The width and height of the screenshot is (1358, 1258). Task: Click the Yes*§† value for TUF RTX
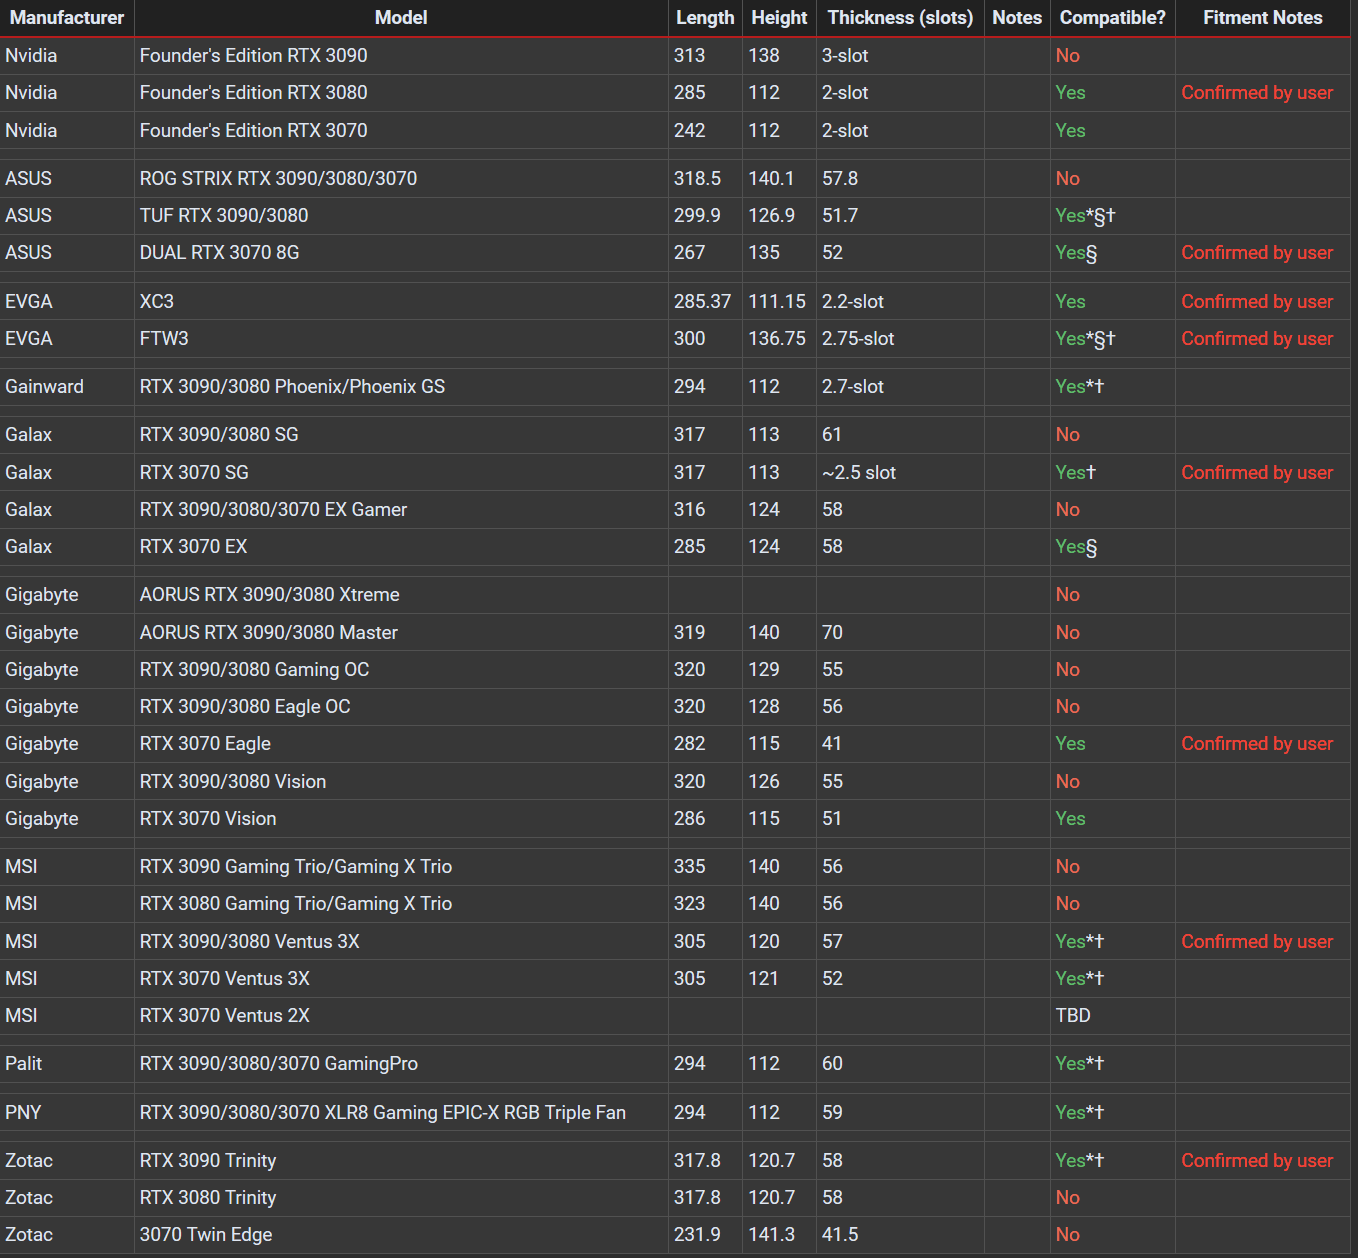[1085, 216]
